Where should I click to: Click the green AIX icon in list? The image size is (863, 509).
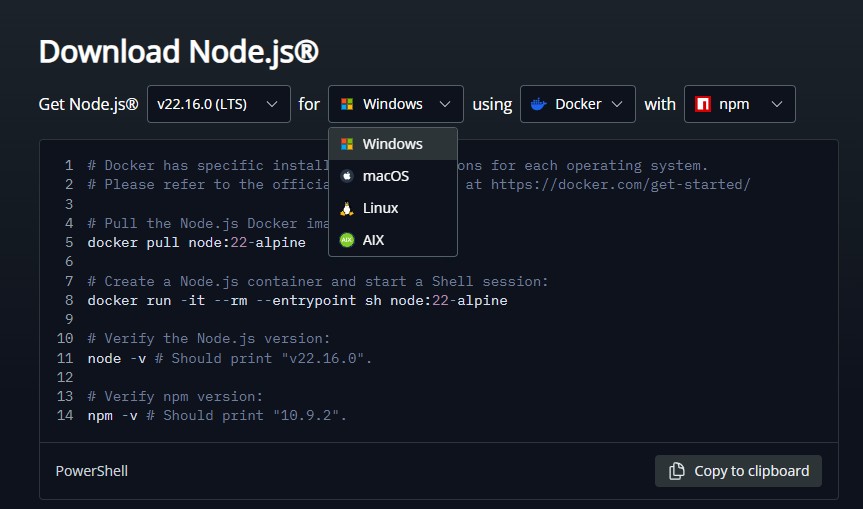(x=347, y=240)
